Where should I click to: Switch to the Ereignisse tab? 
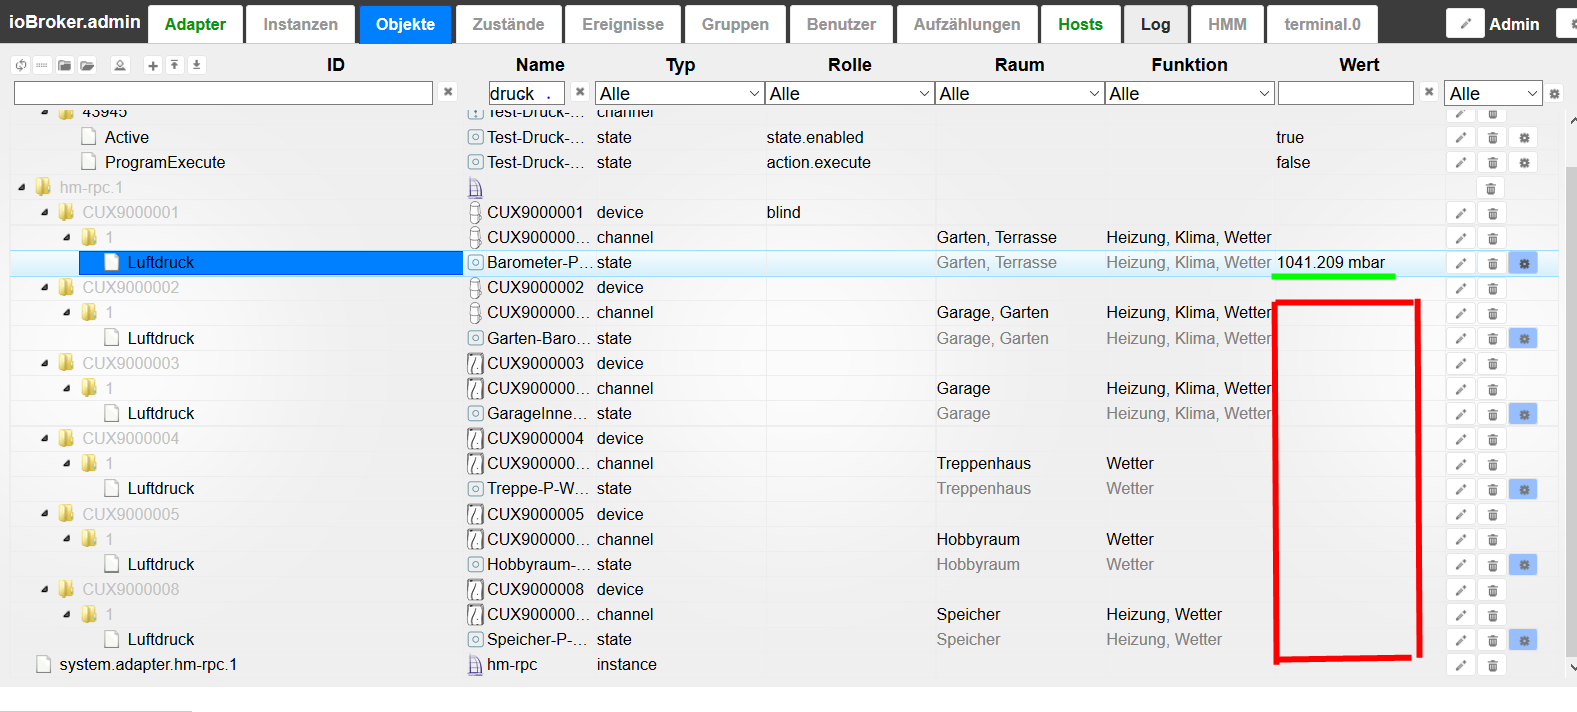click(x=623, y=24)
